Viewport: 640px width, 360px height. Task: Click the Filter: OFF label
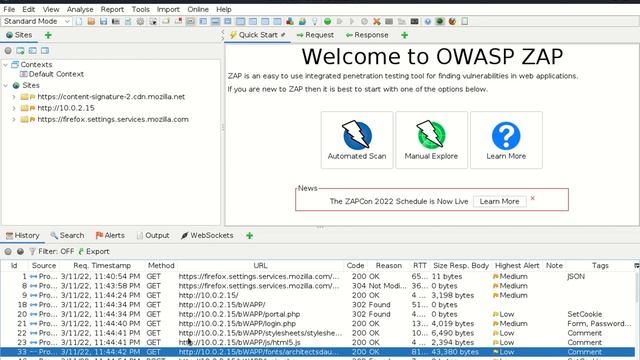point(56,251)
